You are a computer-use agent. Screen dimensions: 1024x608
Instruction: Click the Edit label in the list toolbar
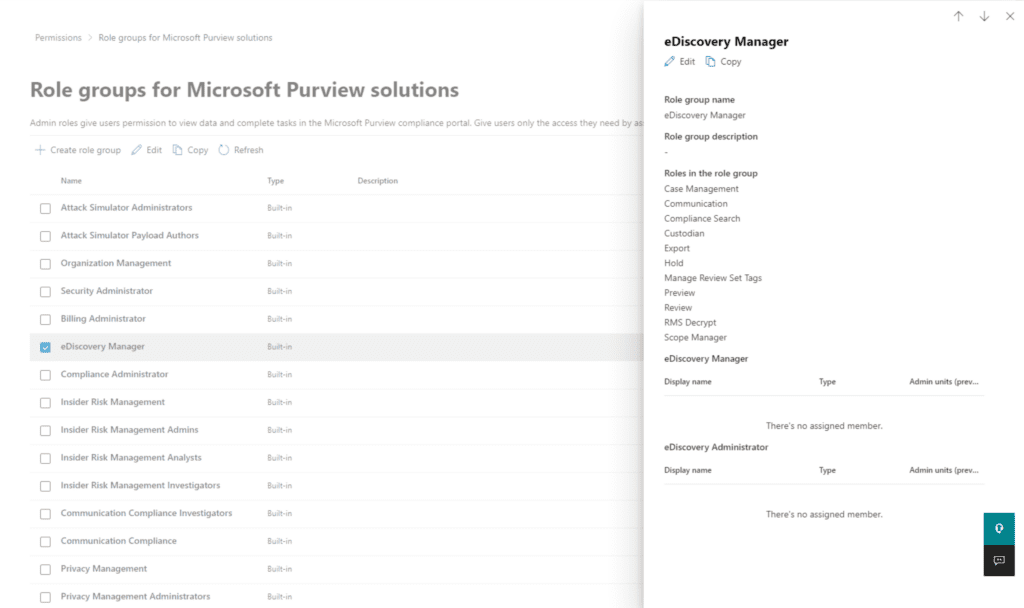(x=154, y=150)
